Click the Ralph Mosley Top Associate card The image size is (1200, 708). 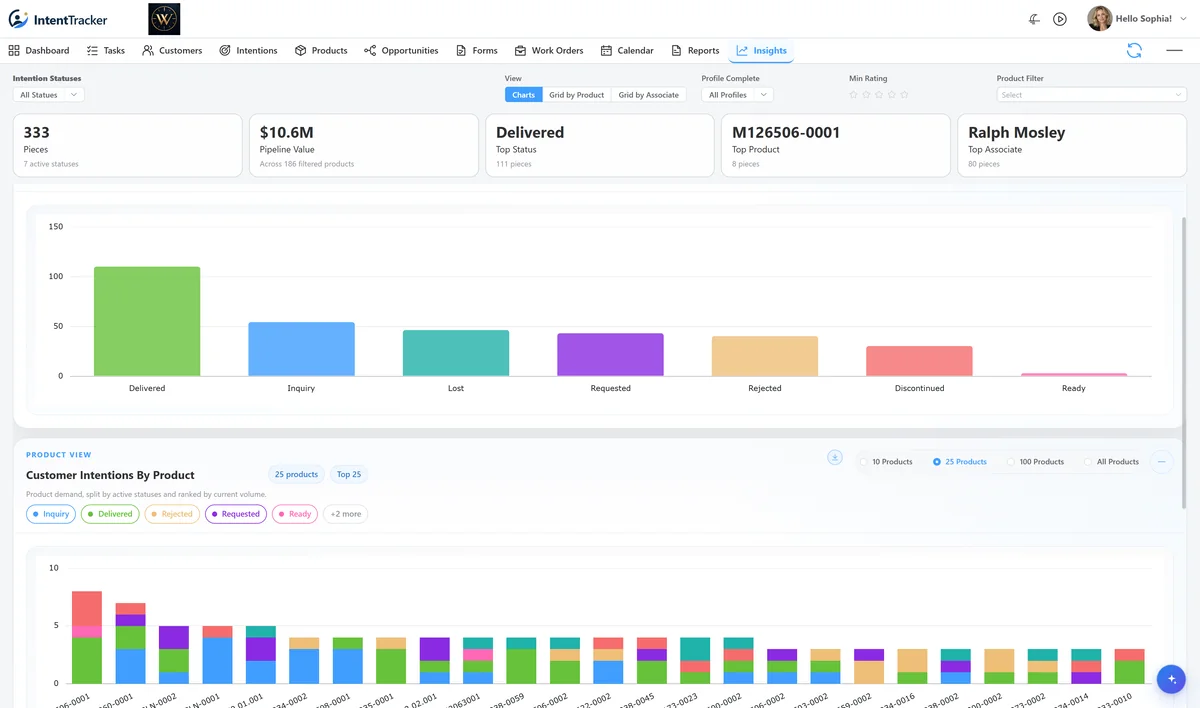(x=1072, y=146)
